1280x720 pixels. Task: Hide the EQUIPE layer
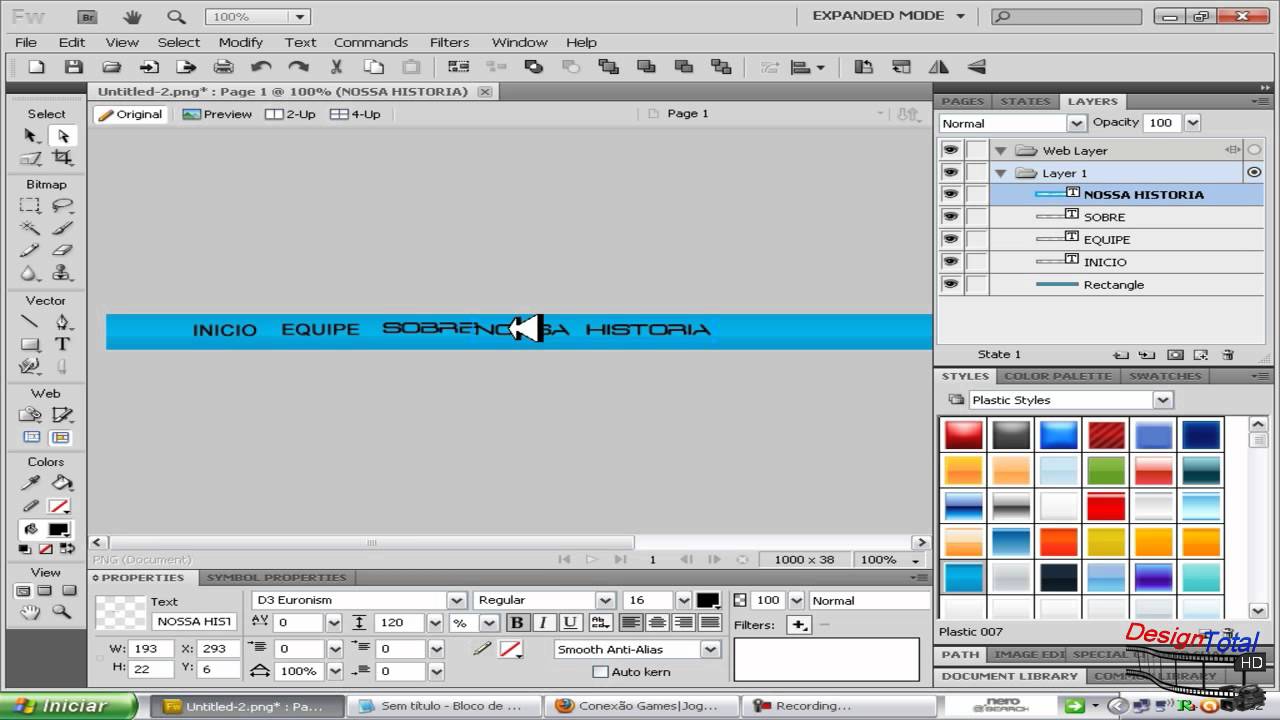(950, 239)
